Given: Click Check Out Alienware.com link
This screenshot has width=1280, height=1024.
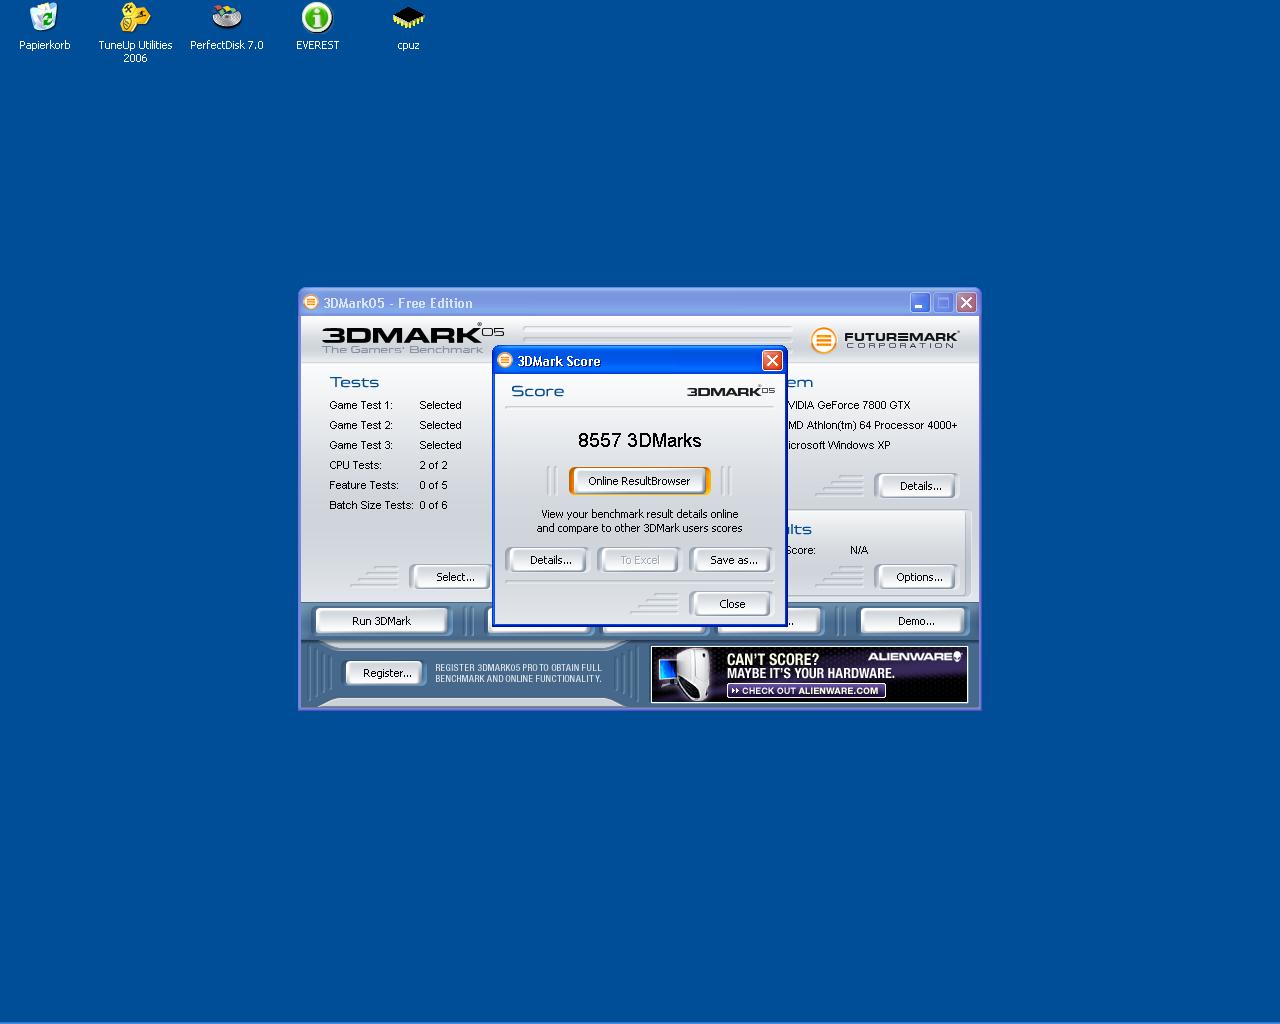Looking at the screenshot, I should (x=806, y=690).
